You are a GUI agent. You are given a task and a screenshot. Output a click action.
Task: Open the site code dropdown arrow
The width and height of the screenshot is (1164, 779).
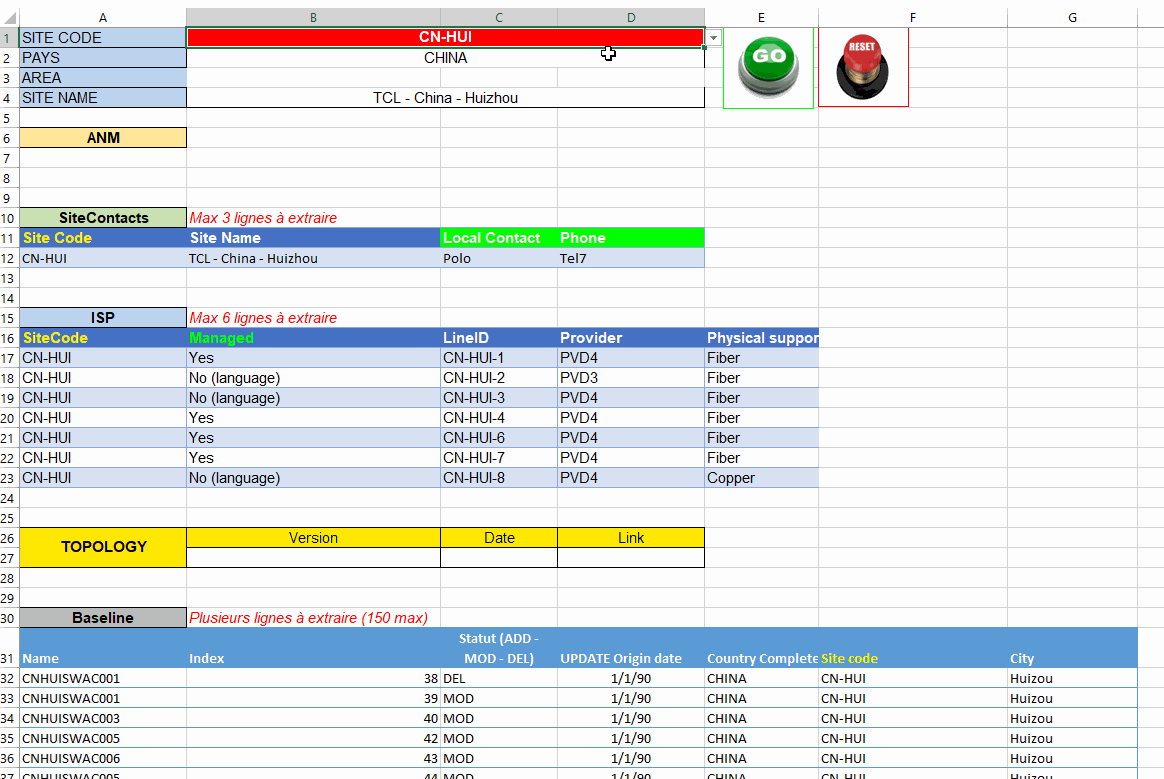point(714,38)
